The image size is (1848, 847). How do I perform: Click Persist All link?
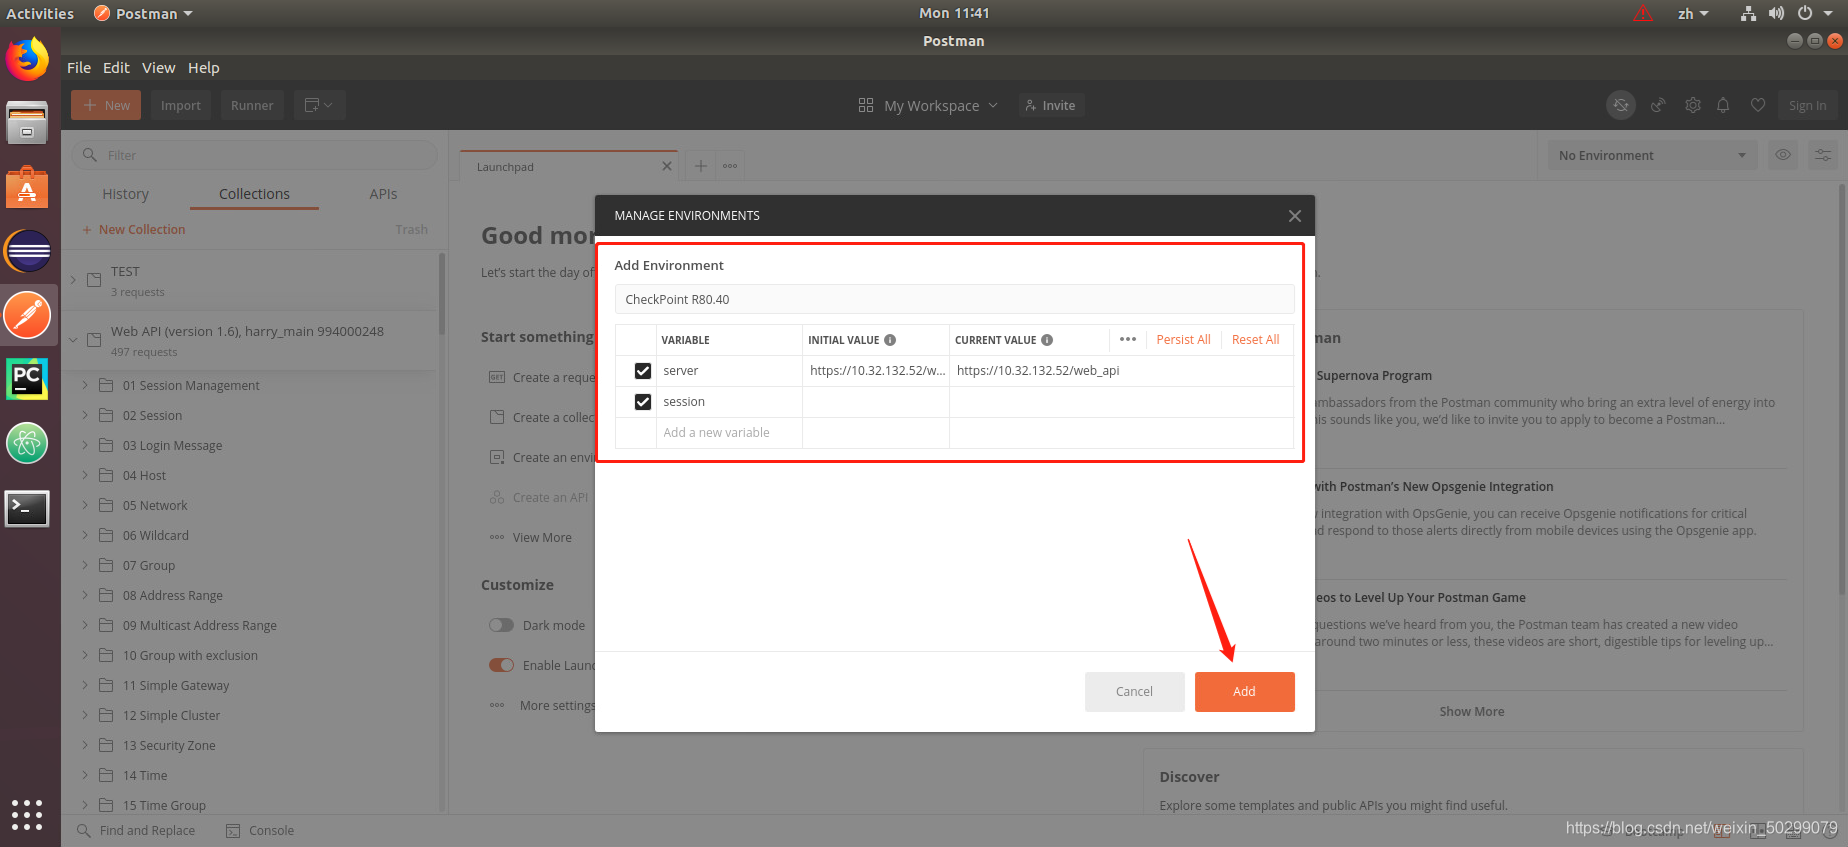pos(1183,340)
